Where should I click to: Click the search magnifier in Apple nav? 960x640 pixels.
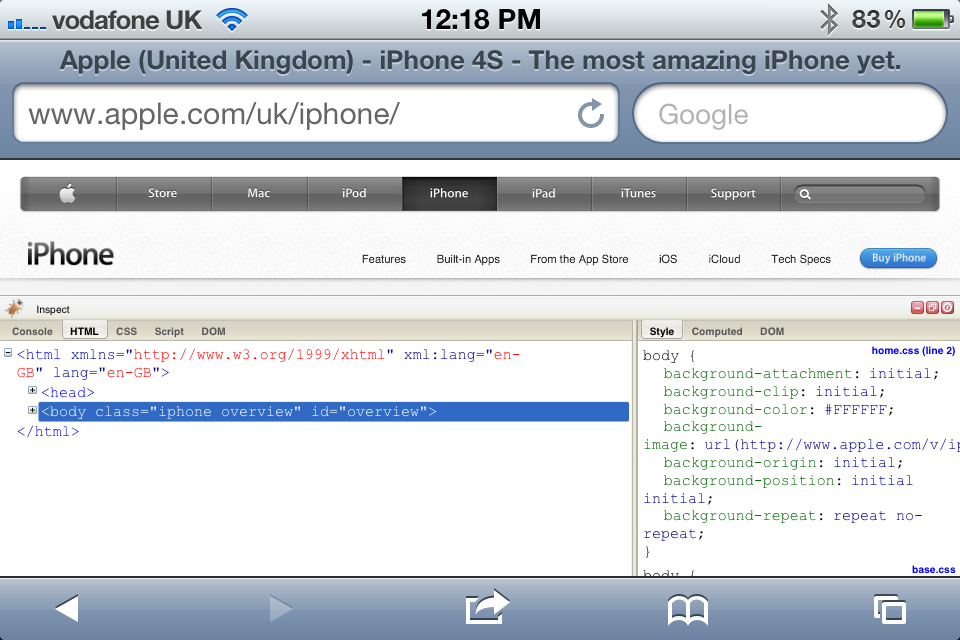click(x=806, y=195)
